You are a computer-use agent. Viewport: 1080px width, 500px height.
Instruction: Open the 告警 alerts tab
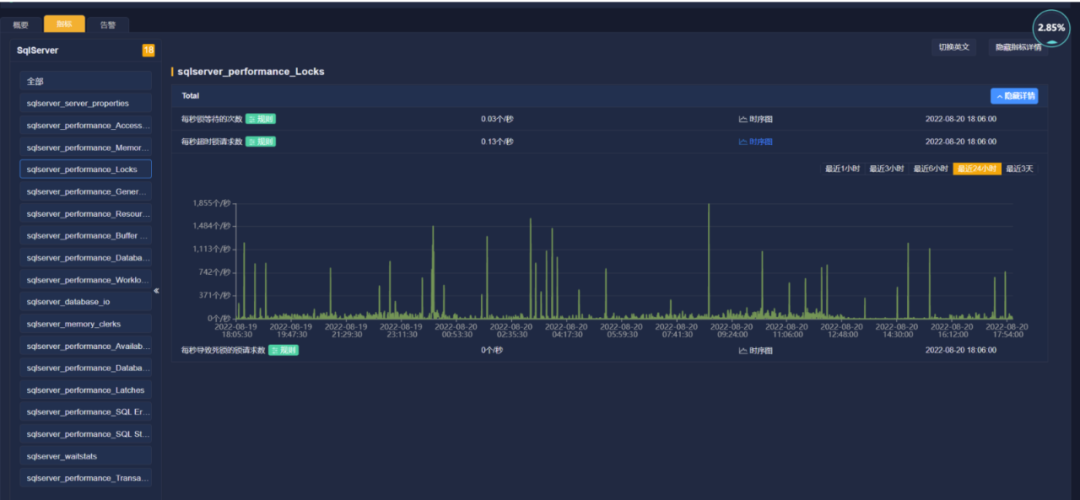108,25
